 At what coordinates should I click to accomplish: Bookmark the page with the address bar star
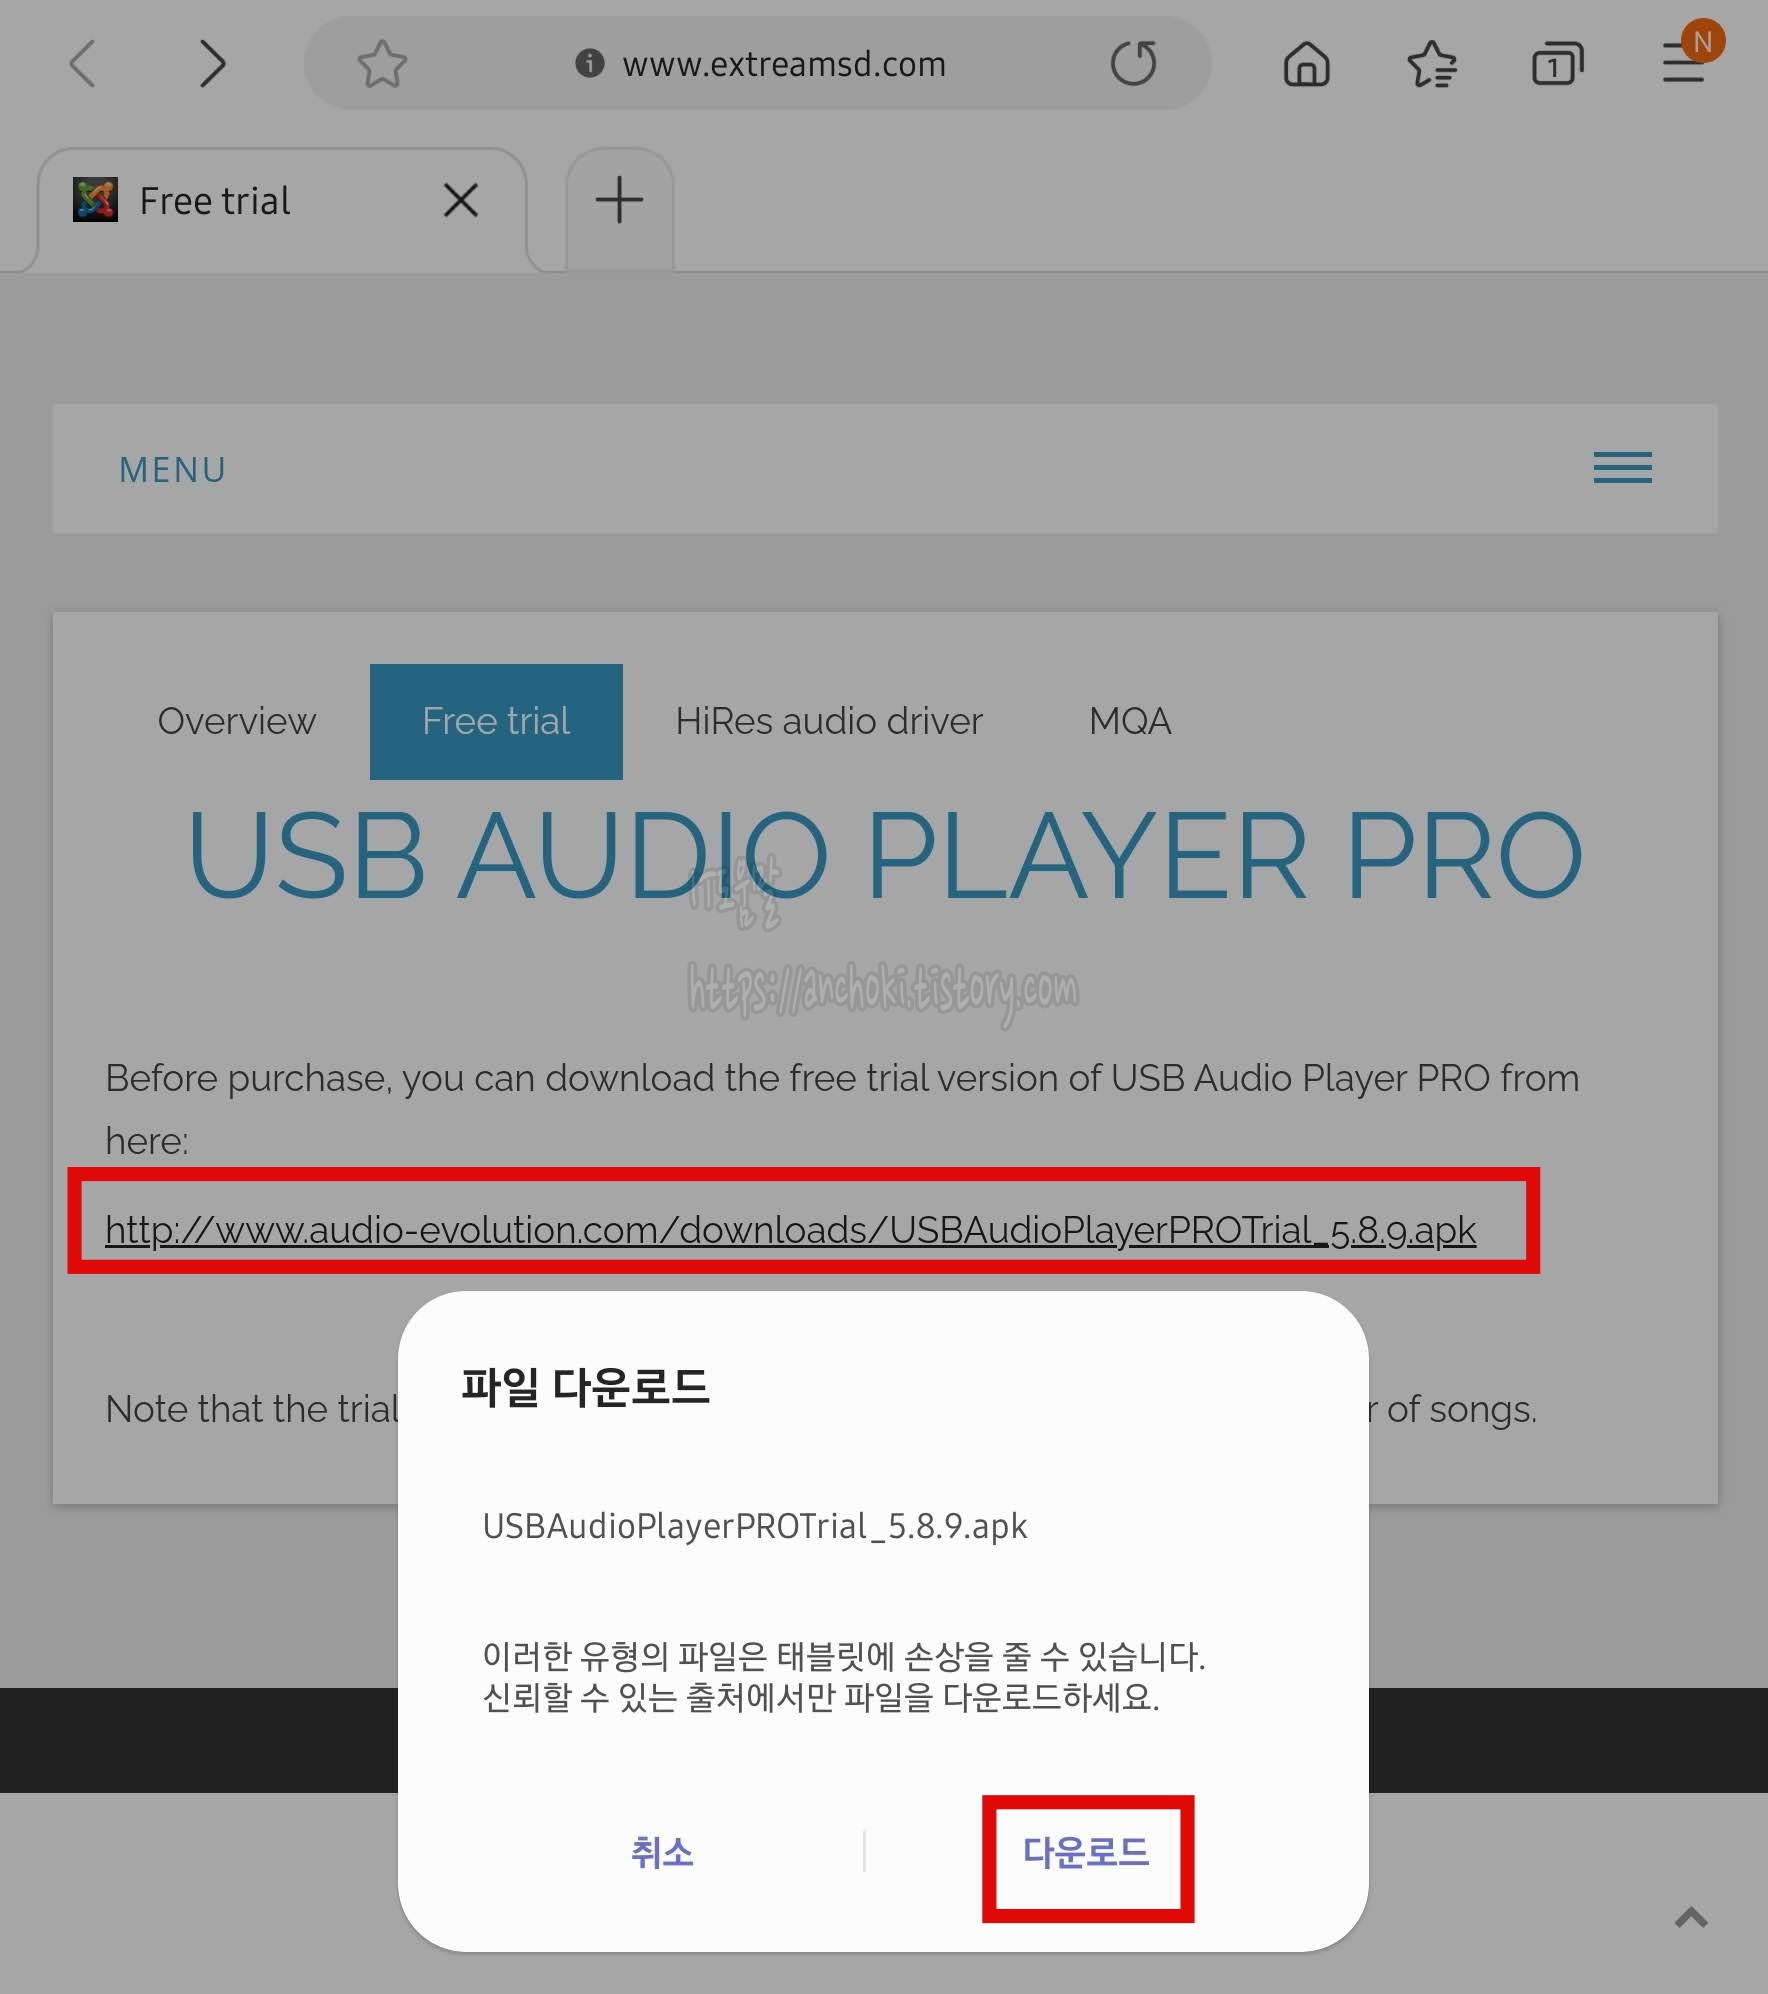coord(382,64)
